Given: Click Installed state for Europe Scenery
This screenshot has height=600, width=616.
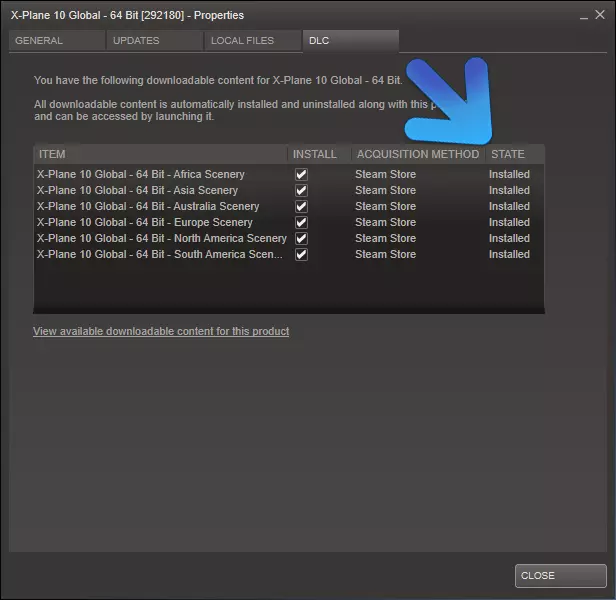Looking at the screenshot, I should 509,222.
